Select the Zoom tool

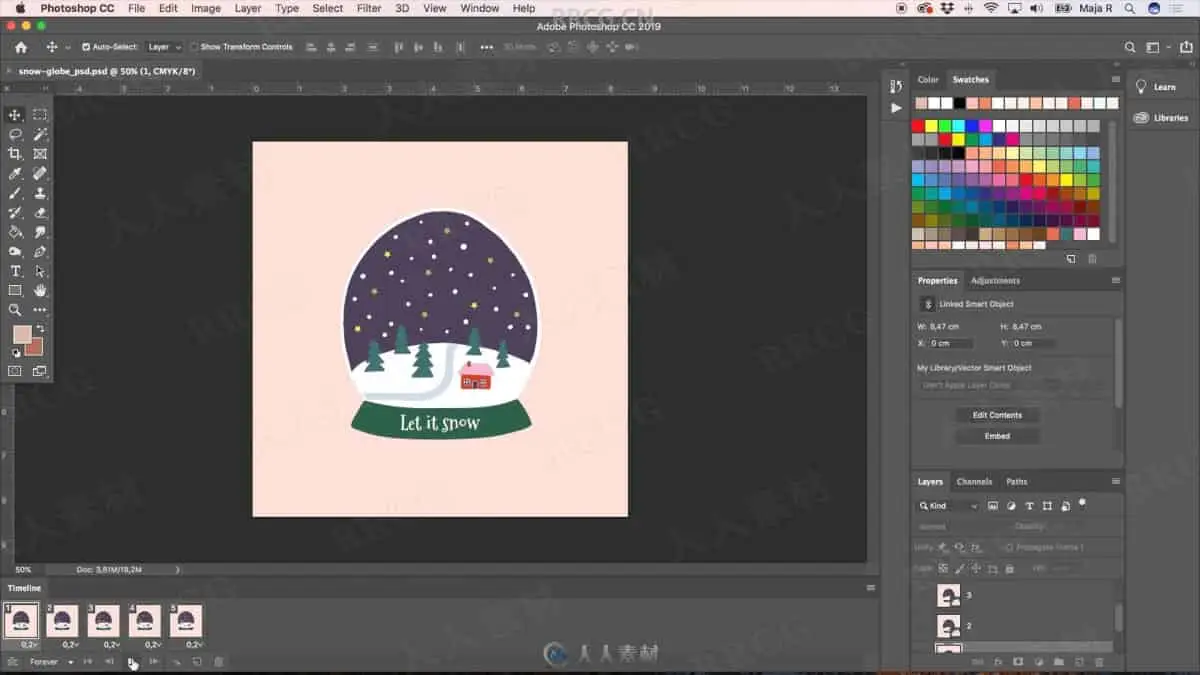coord(16,310)
